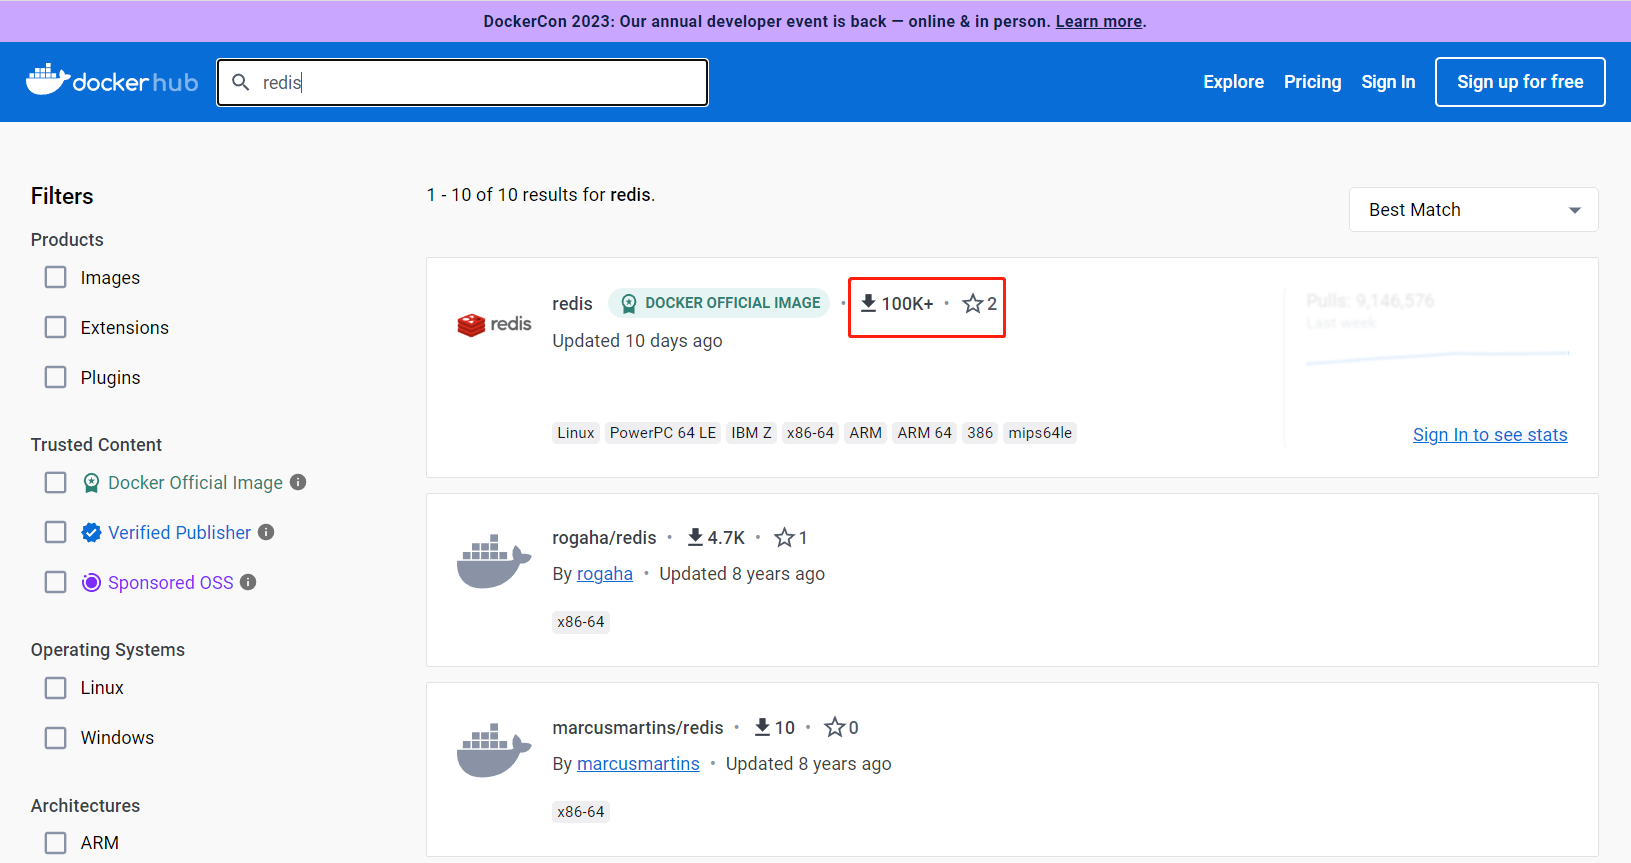Toggle the Verified Publisher checkbox
Viewport: 1631px width, 863px height.
click(56, 532)
